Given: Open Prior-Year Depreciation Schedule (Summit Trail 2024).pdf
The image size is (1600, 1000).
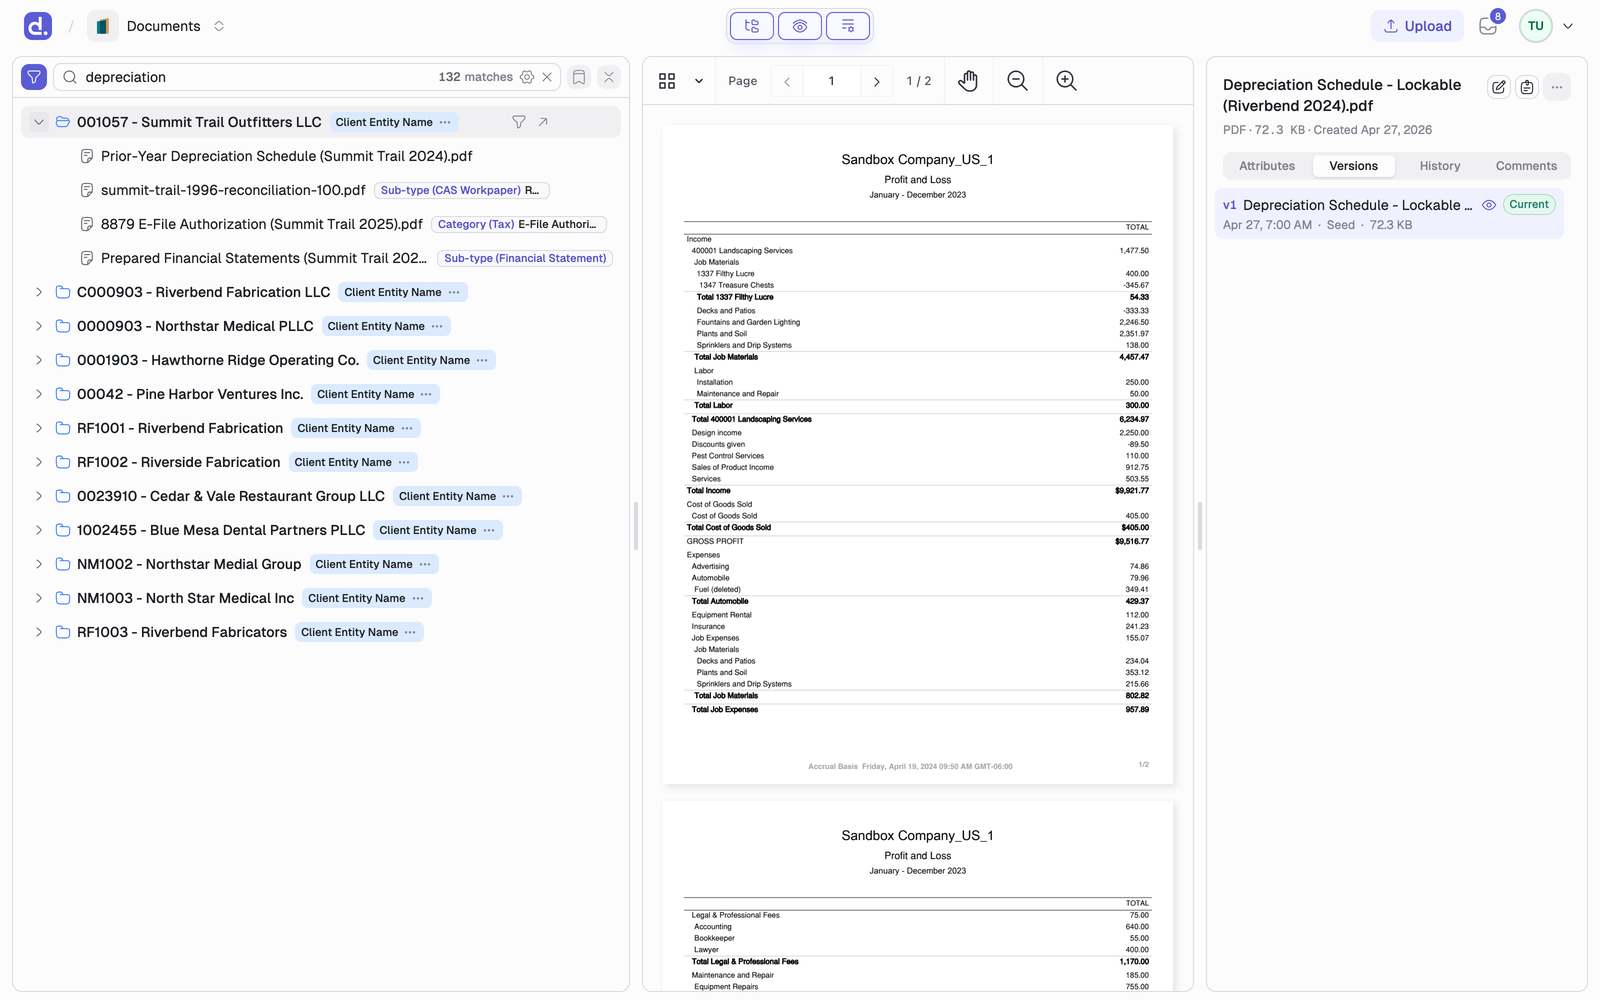Looking at the screenshot, I should pyautogui.click(x=286, y=156).
